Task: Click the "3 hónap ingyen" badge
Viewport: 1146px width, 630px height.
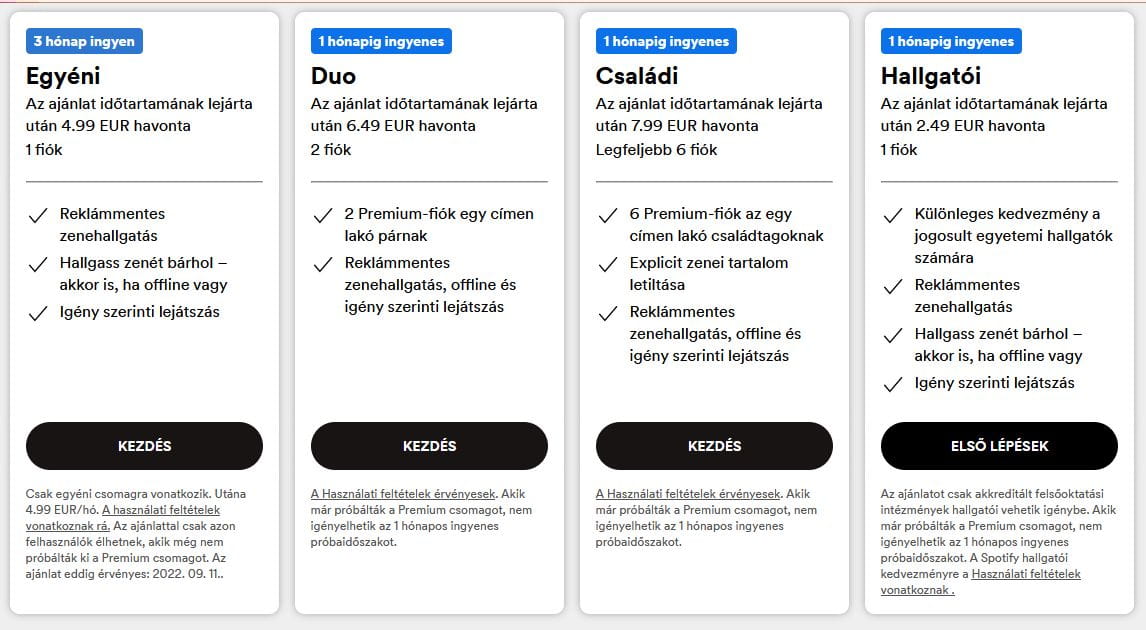Action: pyautogui.click(x=83, y=41)
